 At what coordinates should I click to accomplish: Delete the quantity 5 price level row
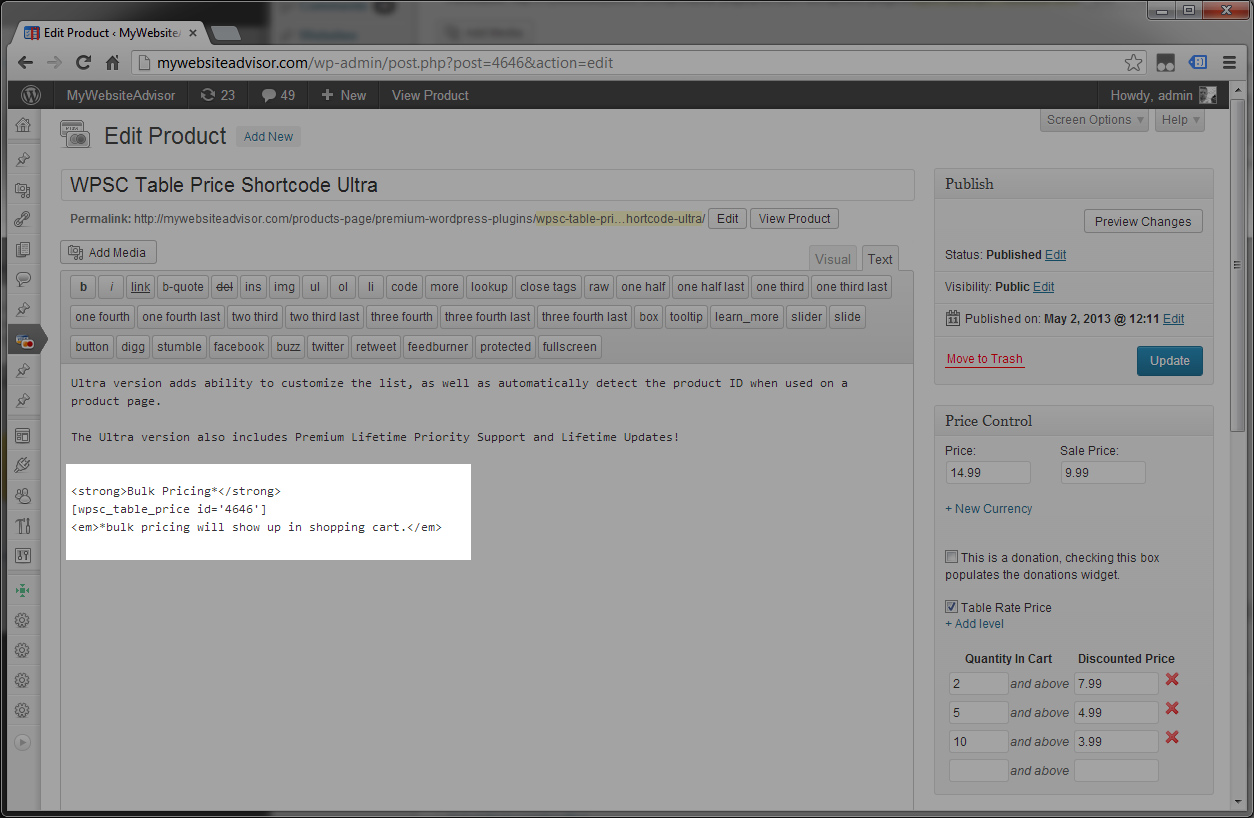pos(1172,709)
